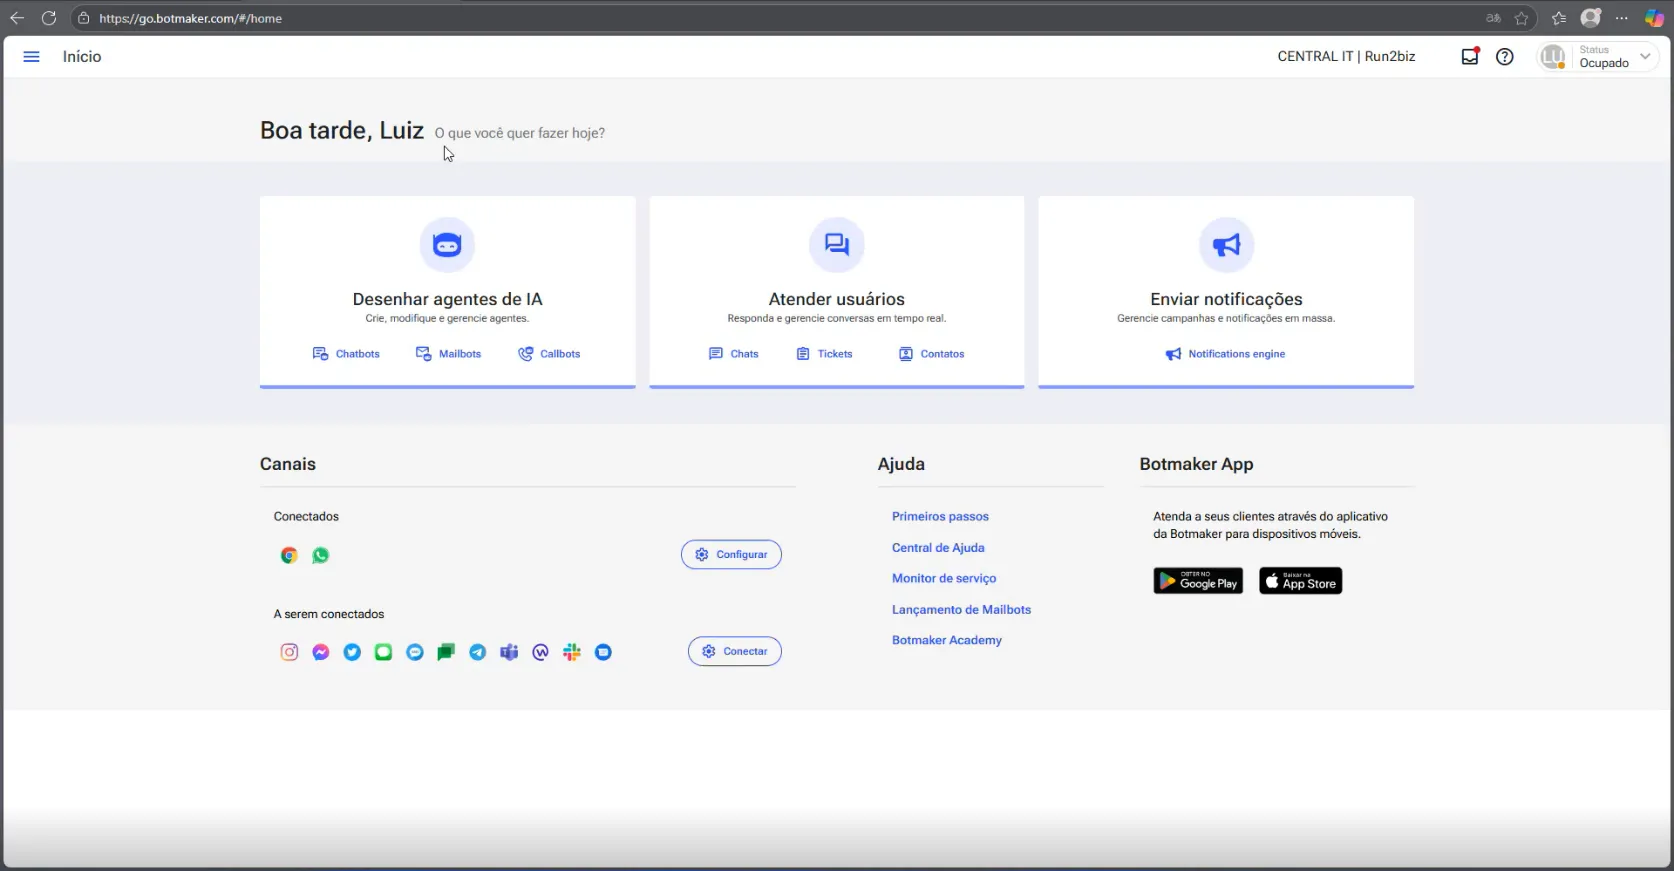Select the Telegram channel icon
The width and height of the screenshot is (1674, 871).
(478, 652)
